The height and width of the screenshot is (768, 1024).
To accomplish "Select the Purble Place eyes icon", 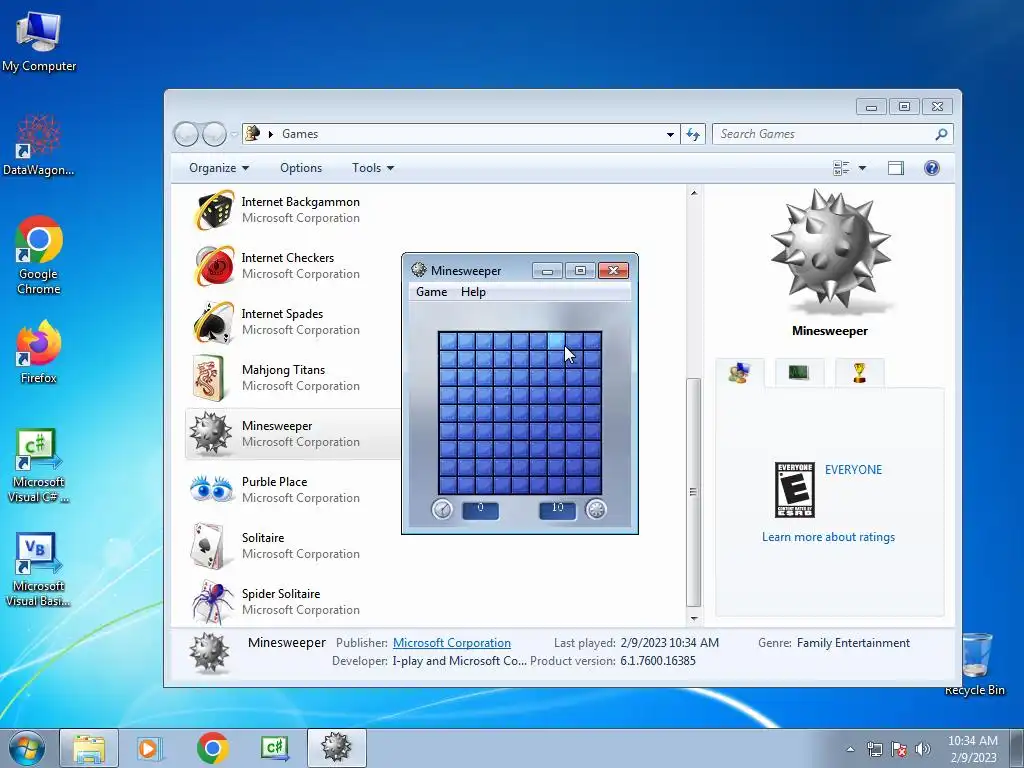I will pos(211,489).
